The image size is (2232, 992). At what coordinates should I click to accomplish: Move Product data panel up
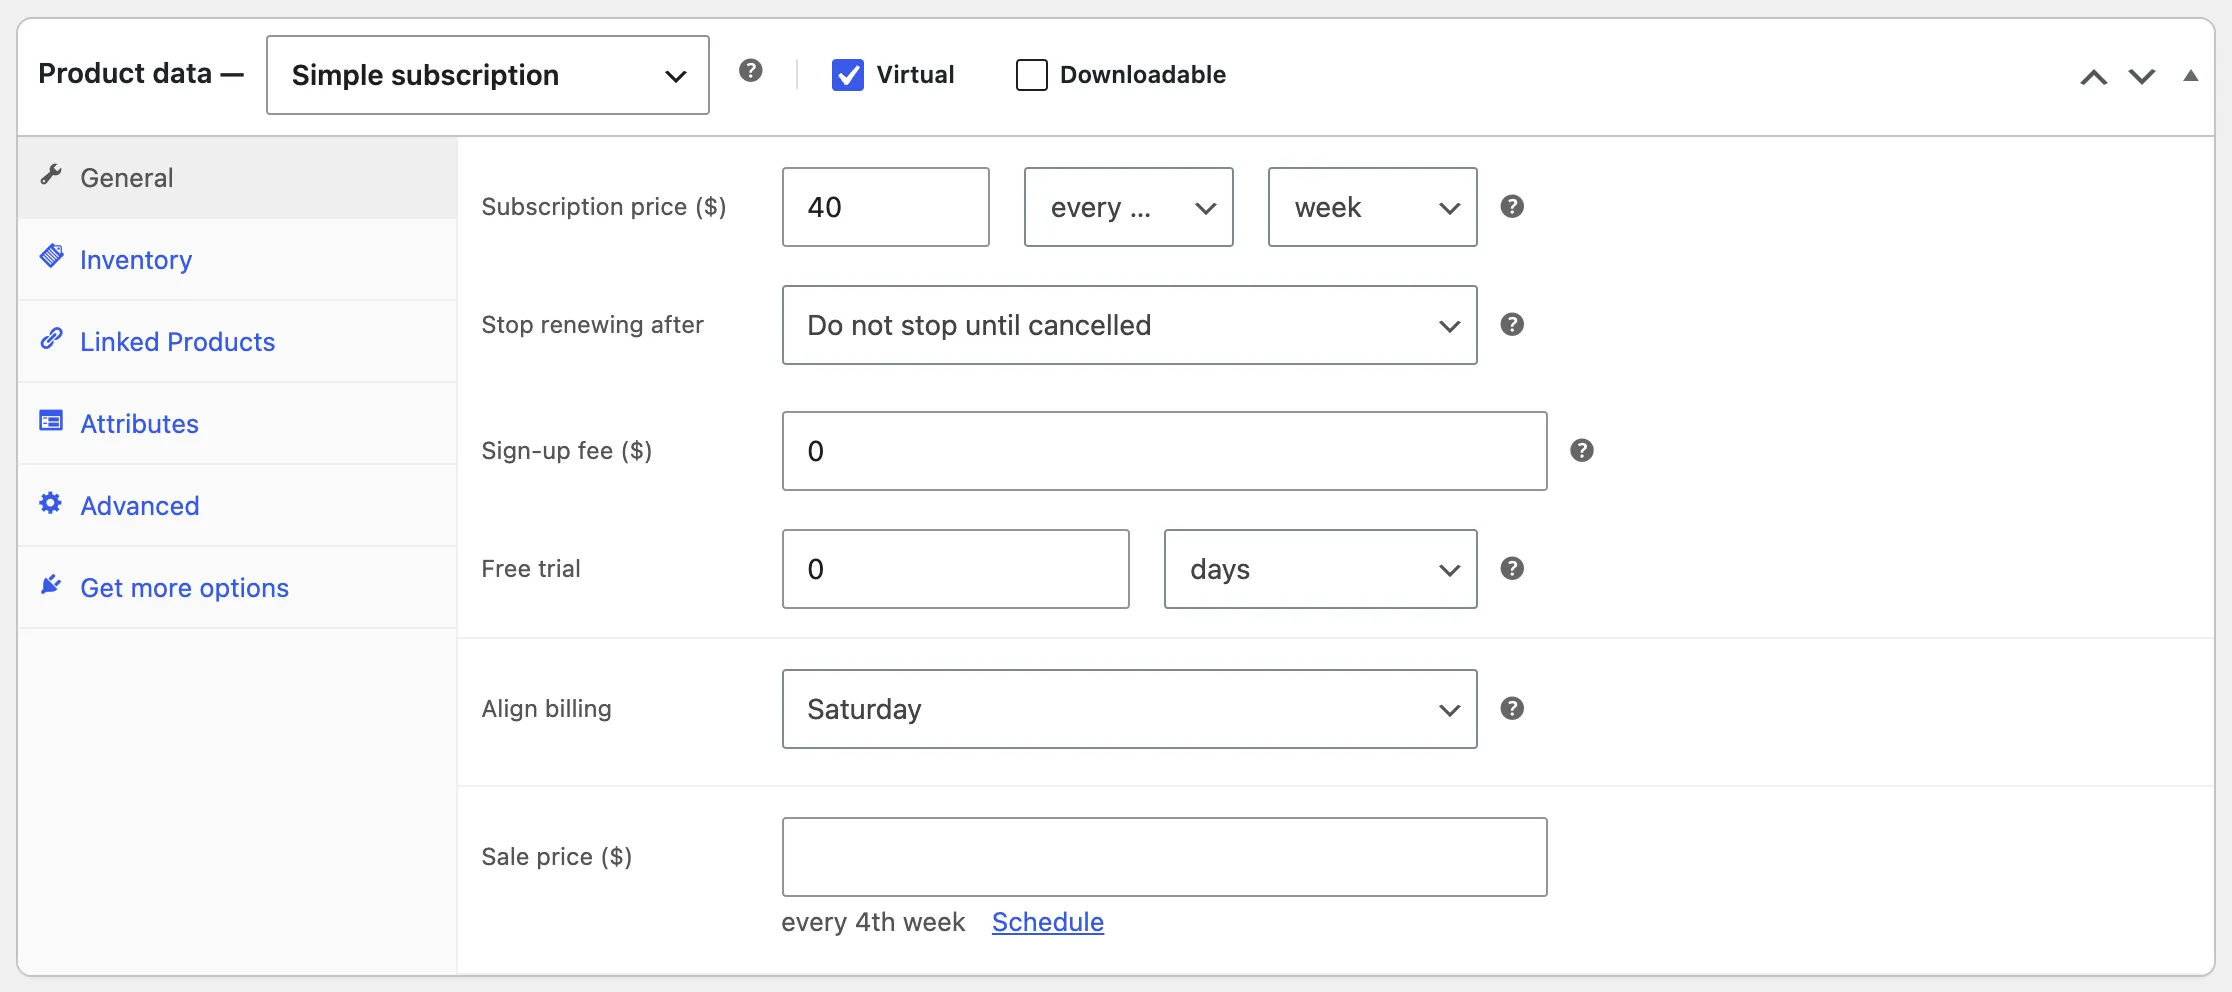click(2093, 77)
